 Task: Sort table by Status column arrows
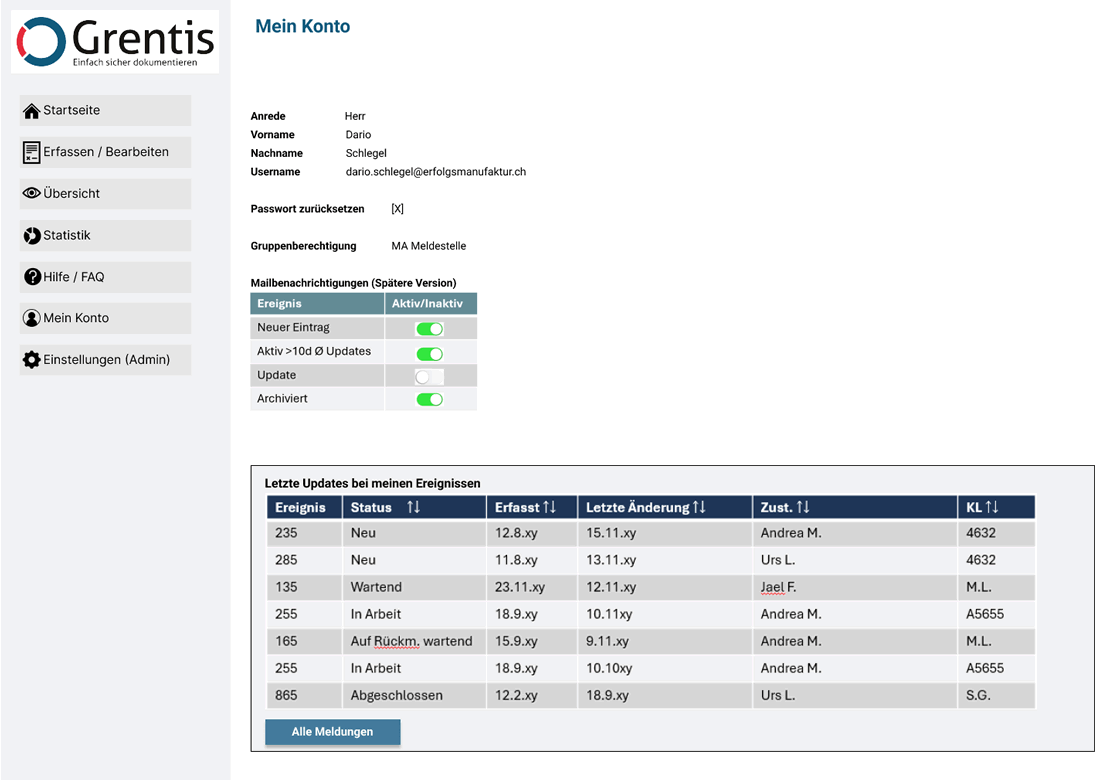click(x=413, y=508)
